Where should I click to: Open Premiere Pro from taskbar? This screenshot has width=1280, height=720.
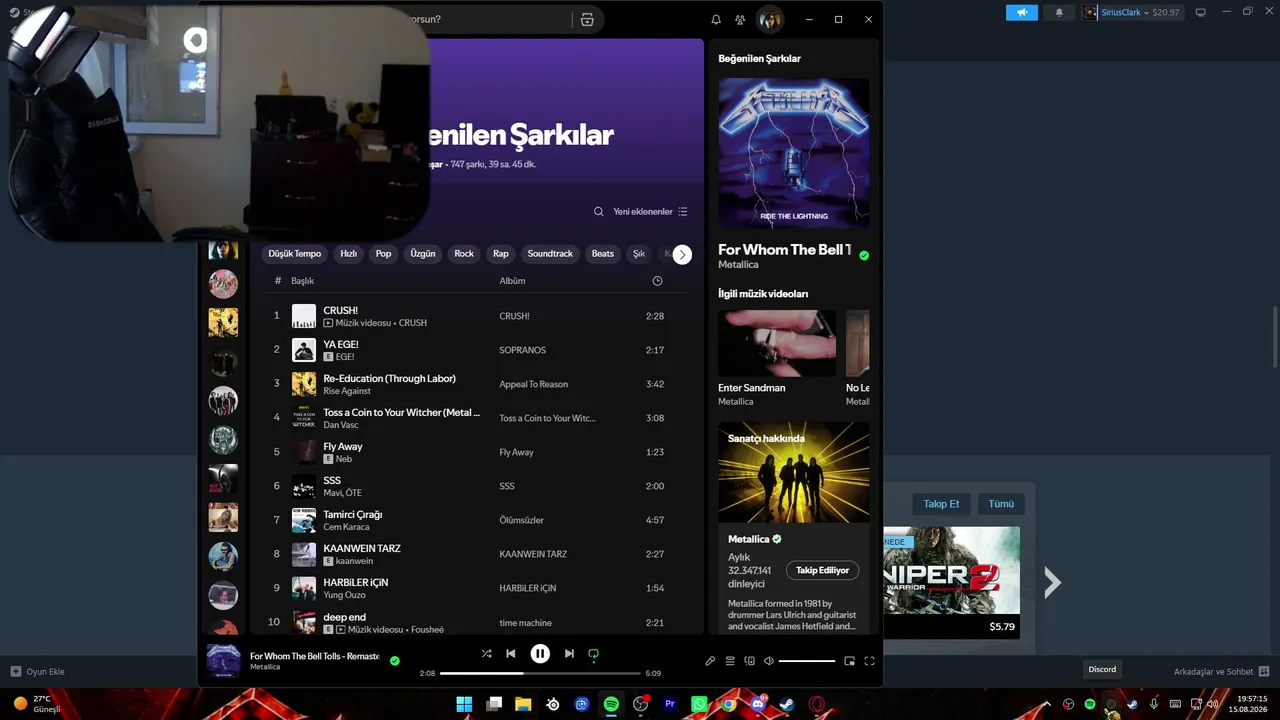pyautogui.click(x=670, y=704)
